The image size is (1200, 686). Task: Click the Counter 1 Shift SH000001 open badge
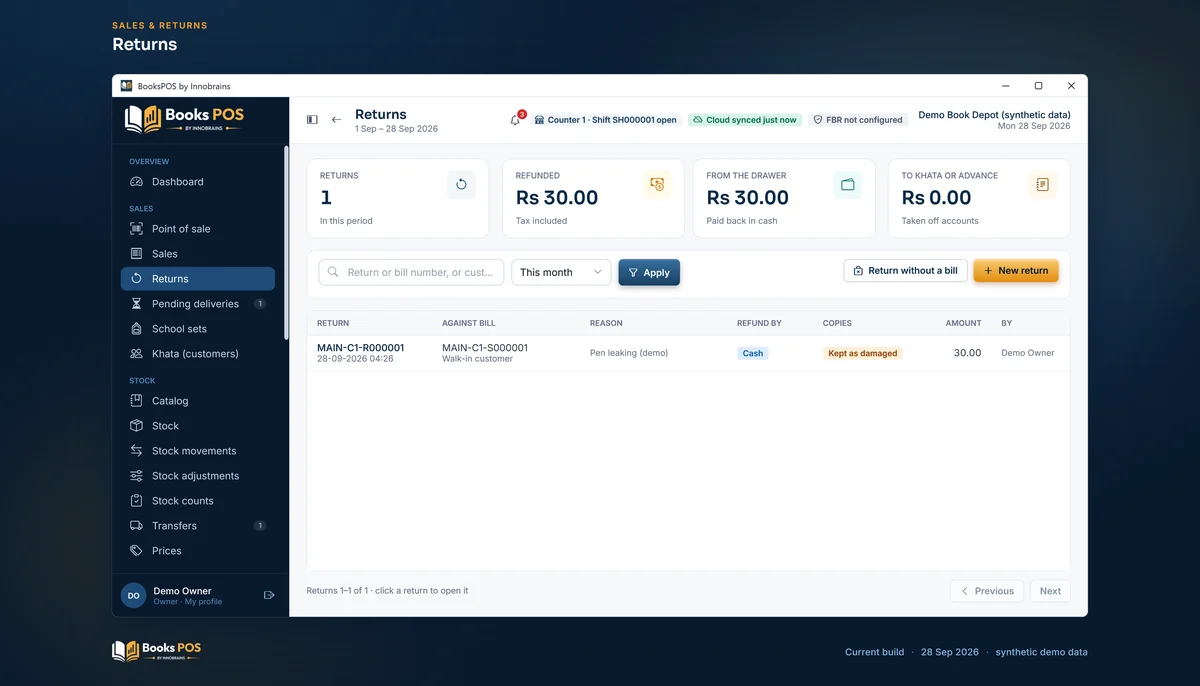coord(606,120)
